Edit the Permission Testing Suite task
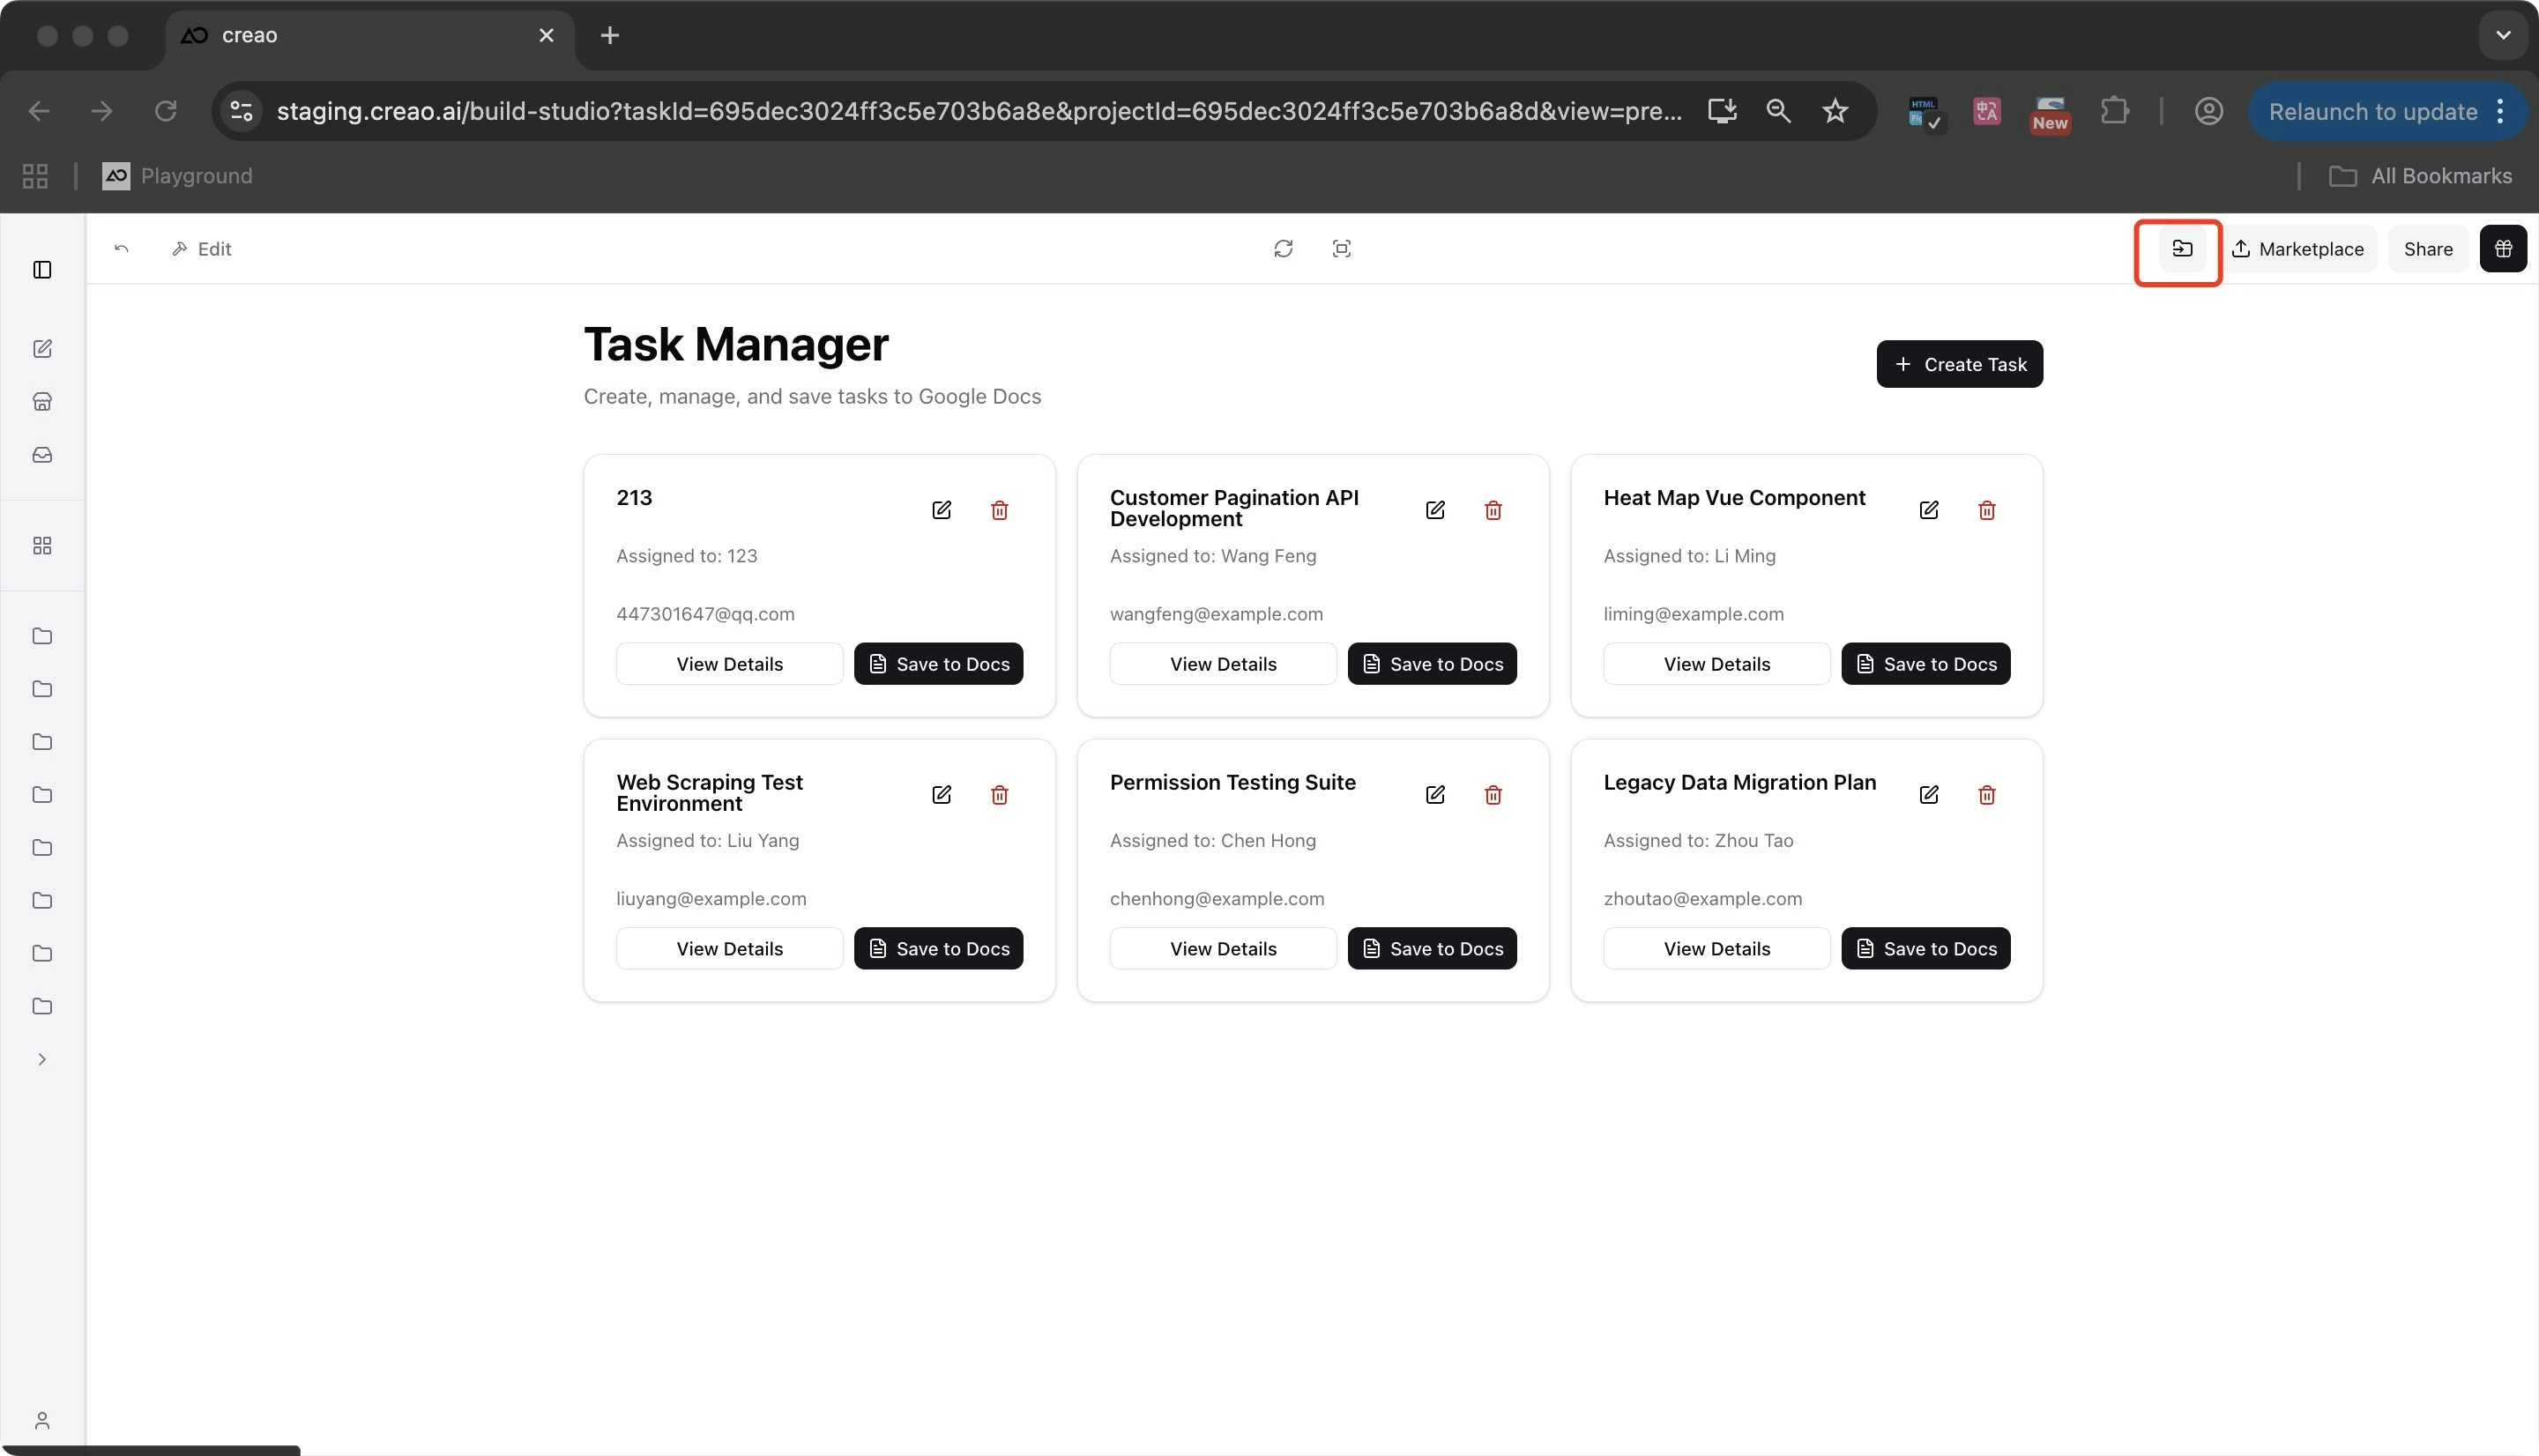2539x1456 pixels. point(1434,795)
